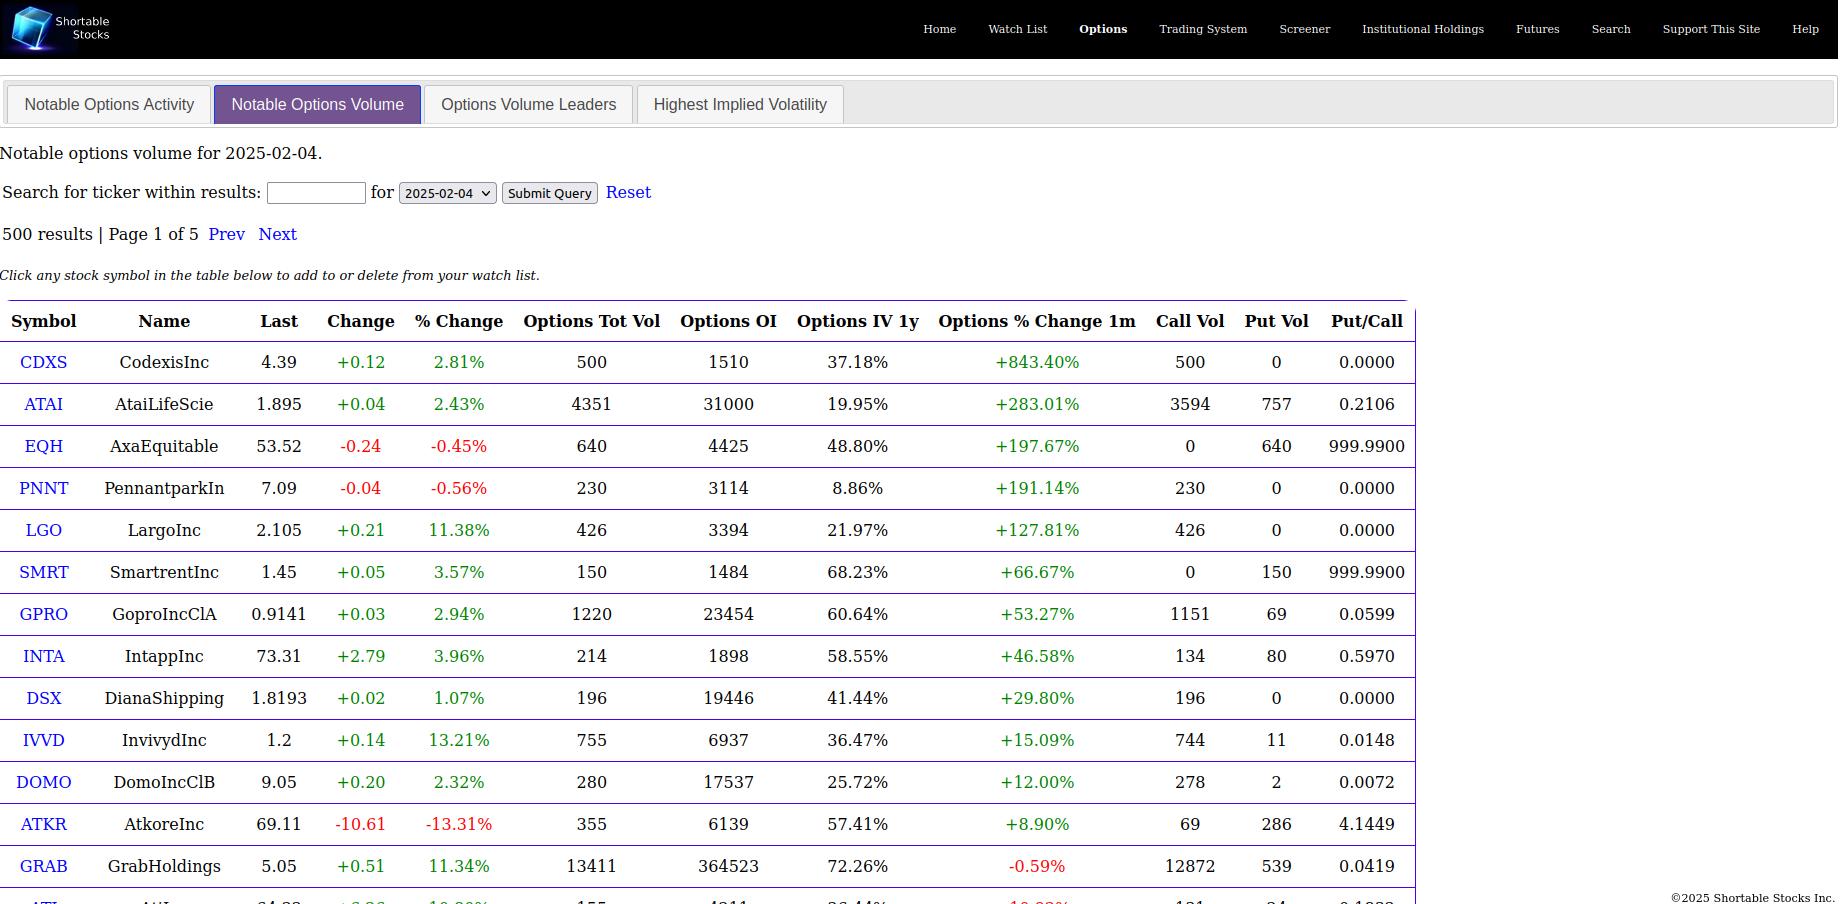
Task: Click the INTA symbol link
Action: [44, 656]
